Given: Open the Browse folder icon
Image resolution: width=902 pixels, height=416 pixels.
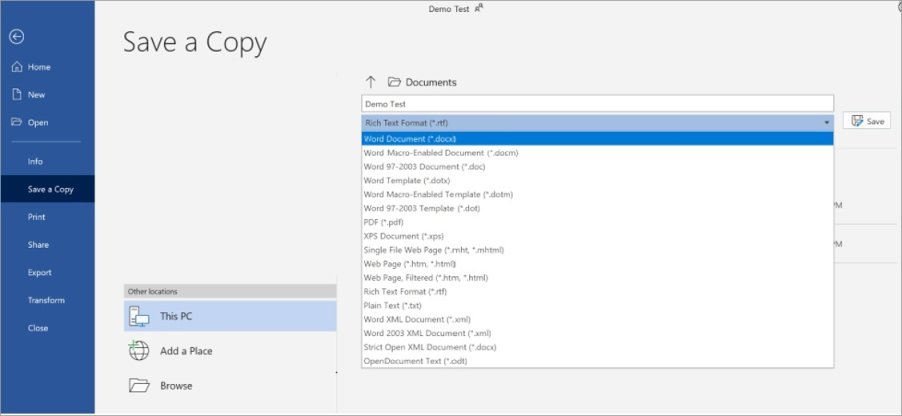Looking at the screenshot, I should coord(139,385).
